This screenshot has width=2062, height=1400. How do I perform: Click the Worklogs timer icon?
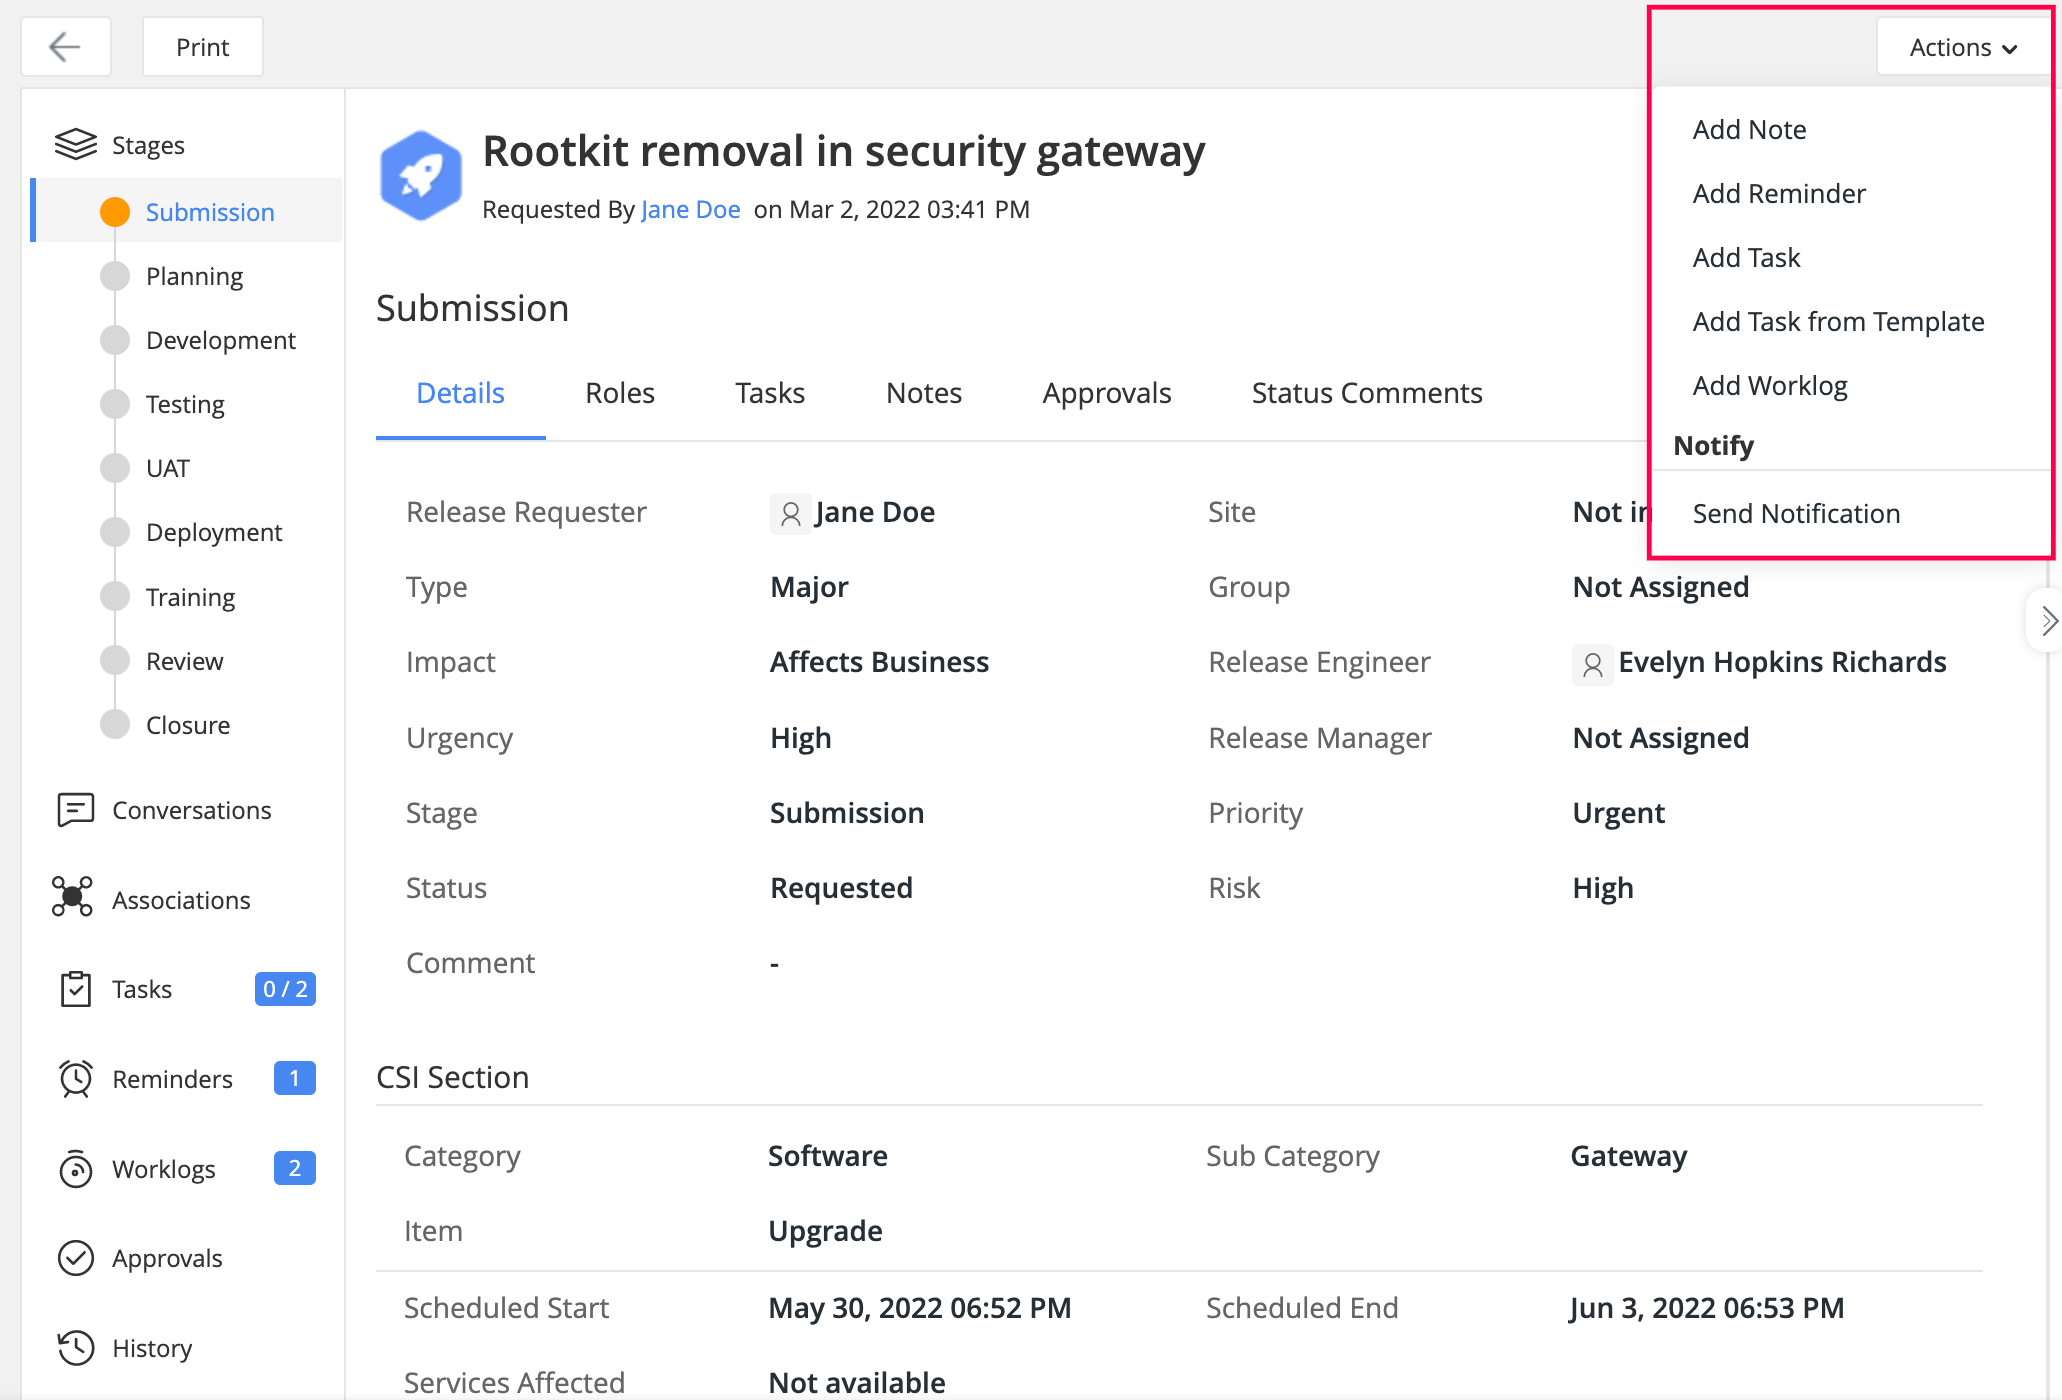tap(76, 1168)
